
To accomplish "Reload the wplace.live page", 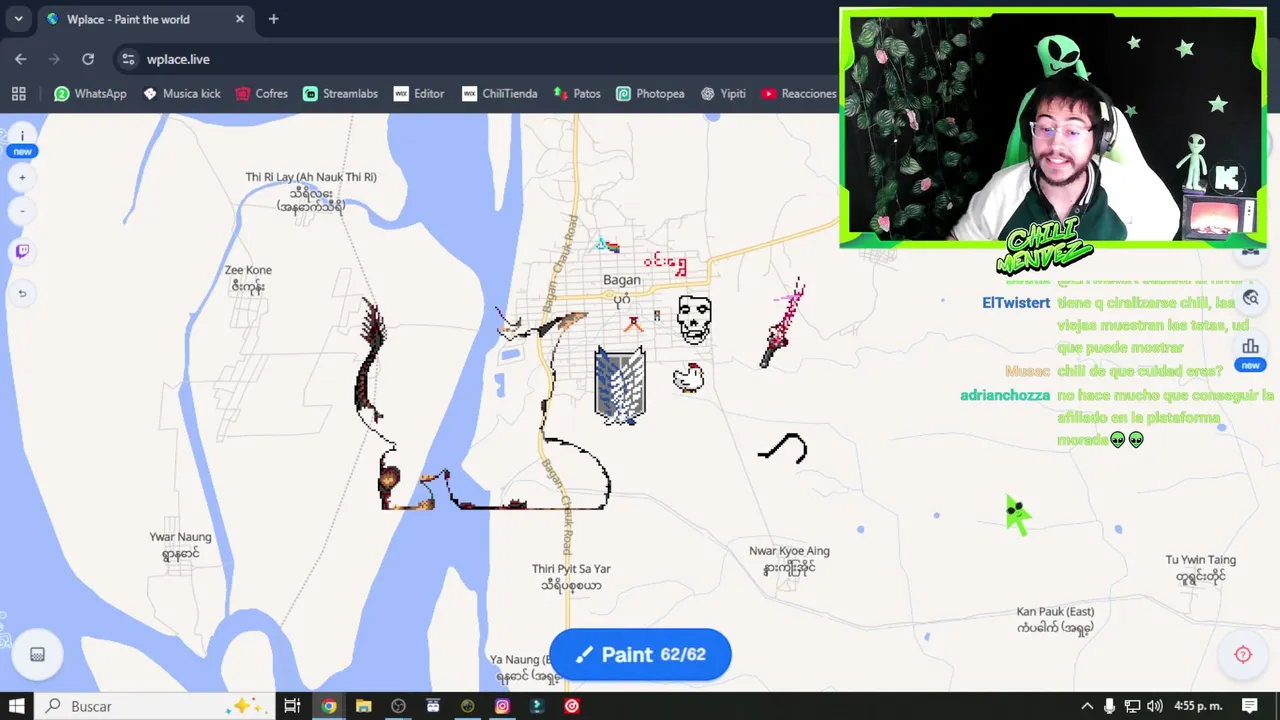I will click(88, 59).
